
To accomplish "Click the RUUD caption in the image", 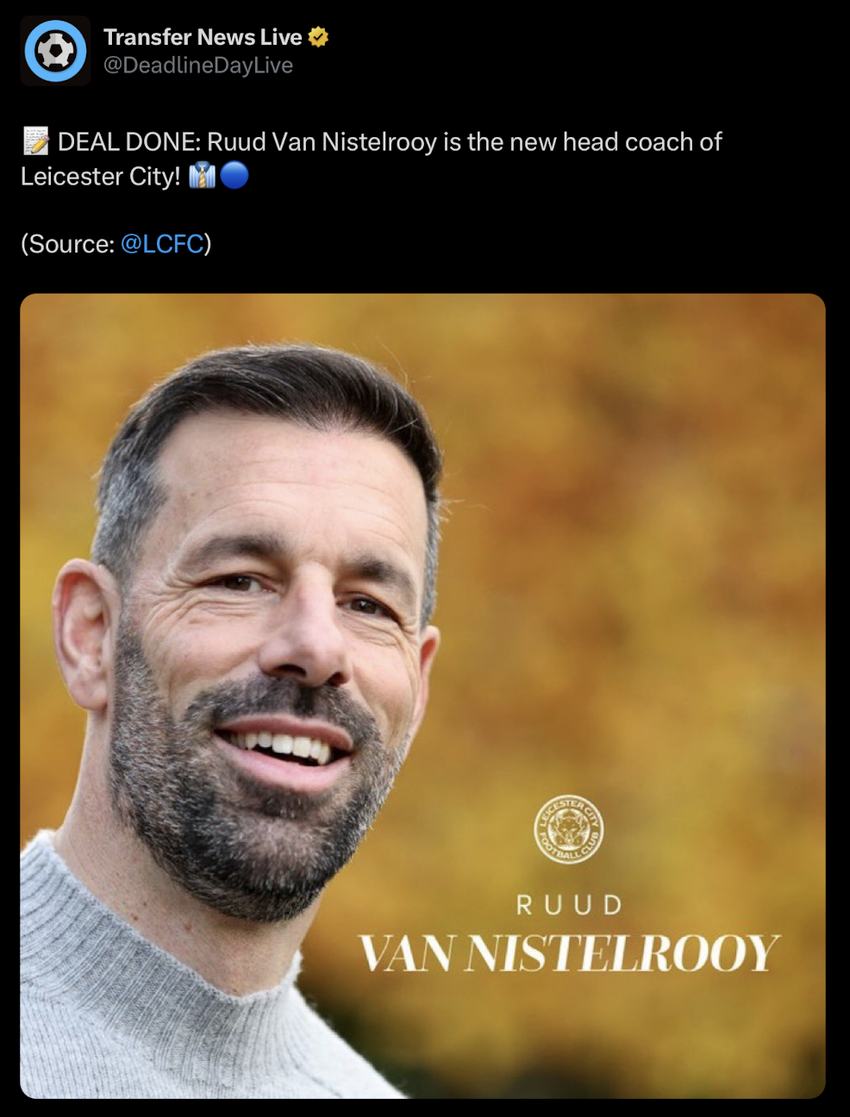I will (569, 905).
